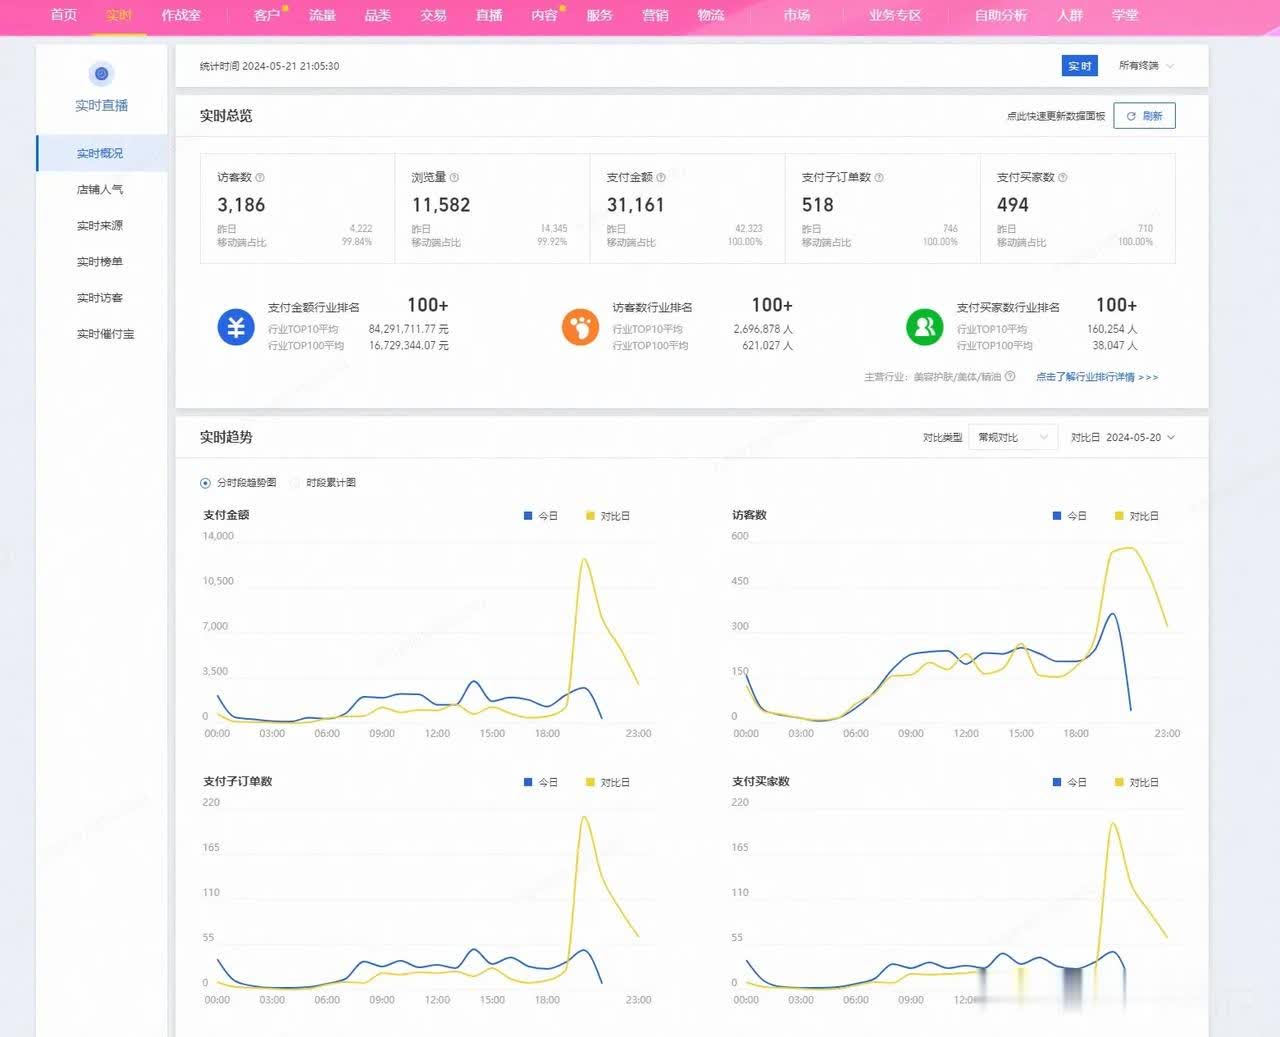This screenshot has height=1037, width=1280.
Task: Open 店铺人气 in the sidebar
Action: pos(101,189)
